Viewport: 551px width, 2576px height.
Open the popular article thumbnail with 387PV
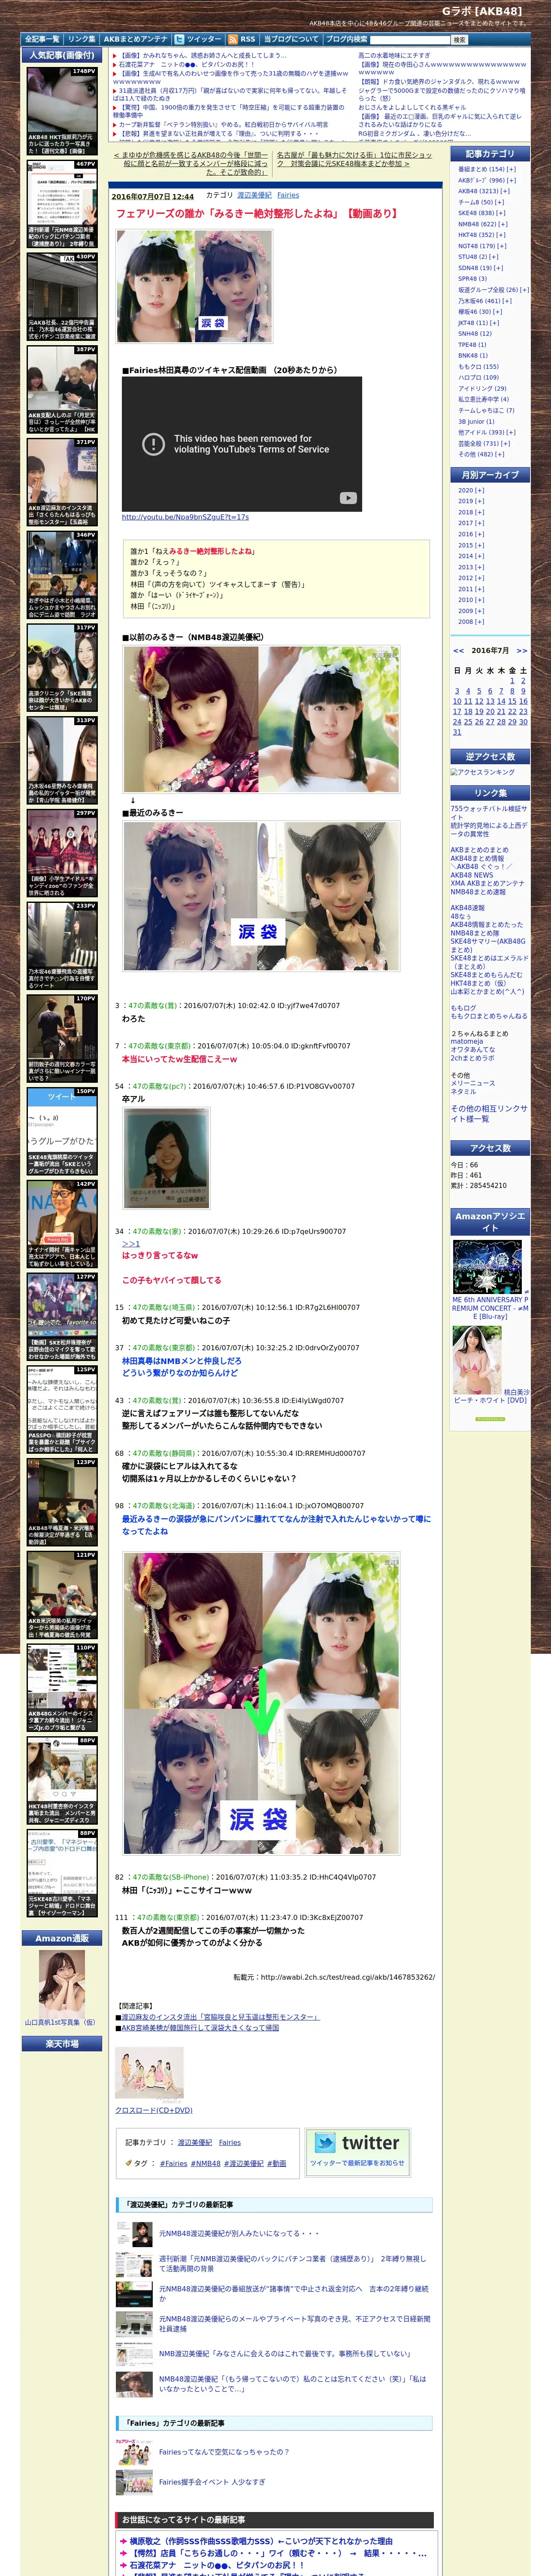pos(62,390)
